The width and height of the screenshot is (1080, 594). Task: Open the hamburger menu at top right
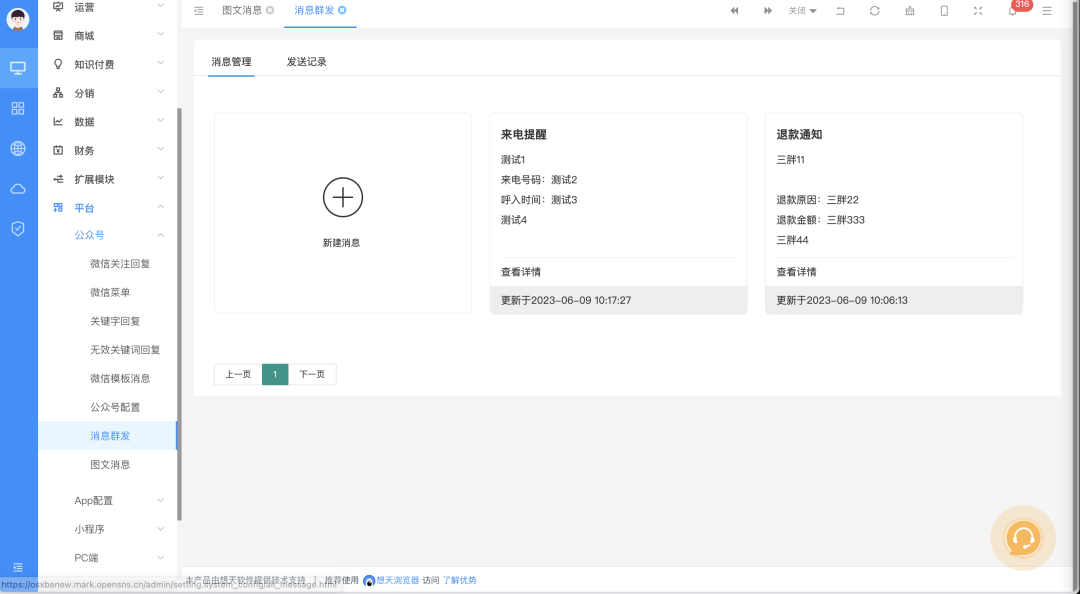tap(1046, 11)
